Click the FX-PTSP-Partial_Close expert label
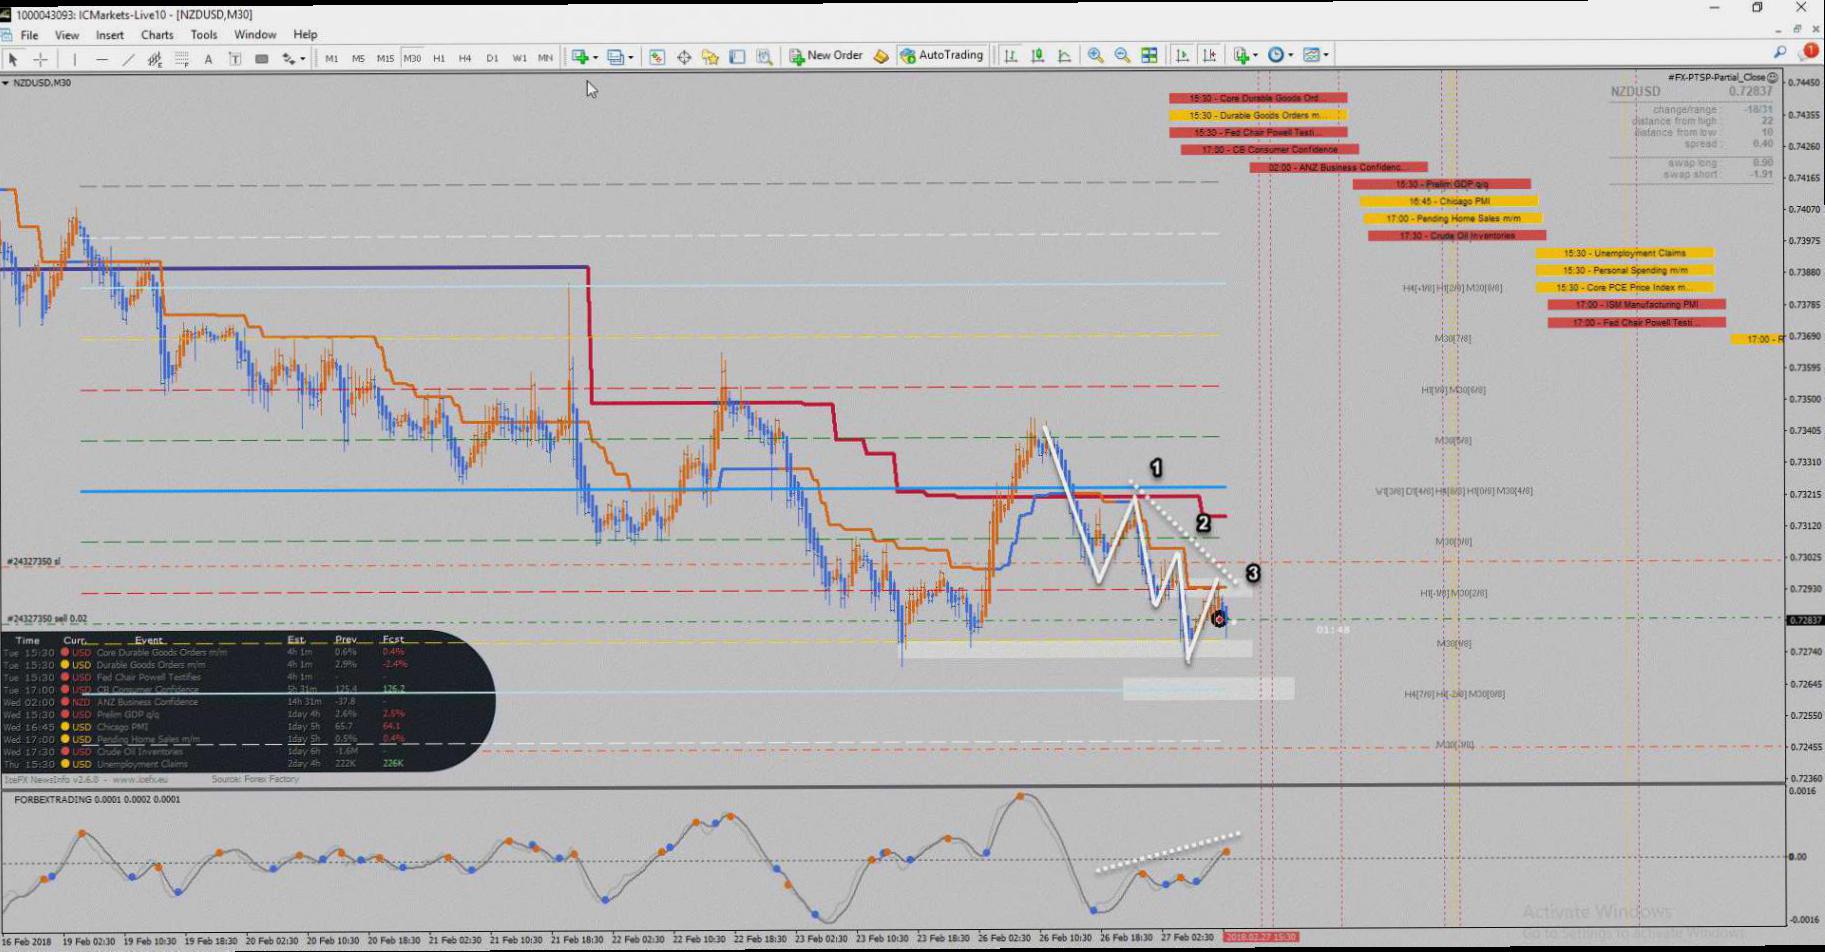 [x=1722, y=77]
